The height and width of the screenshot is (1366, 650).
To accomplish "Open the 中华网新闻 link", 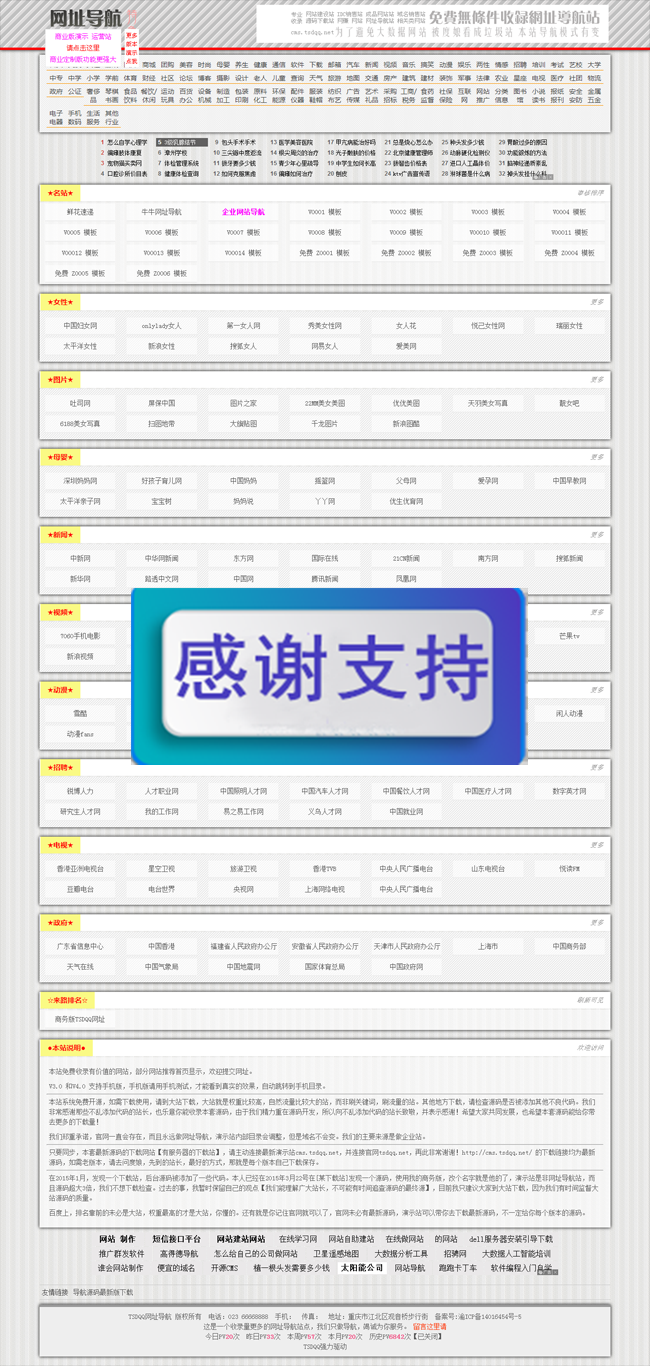I will (161, 558).
